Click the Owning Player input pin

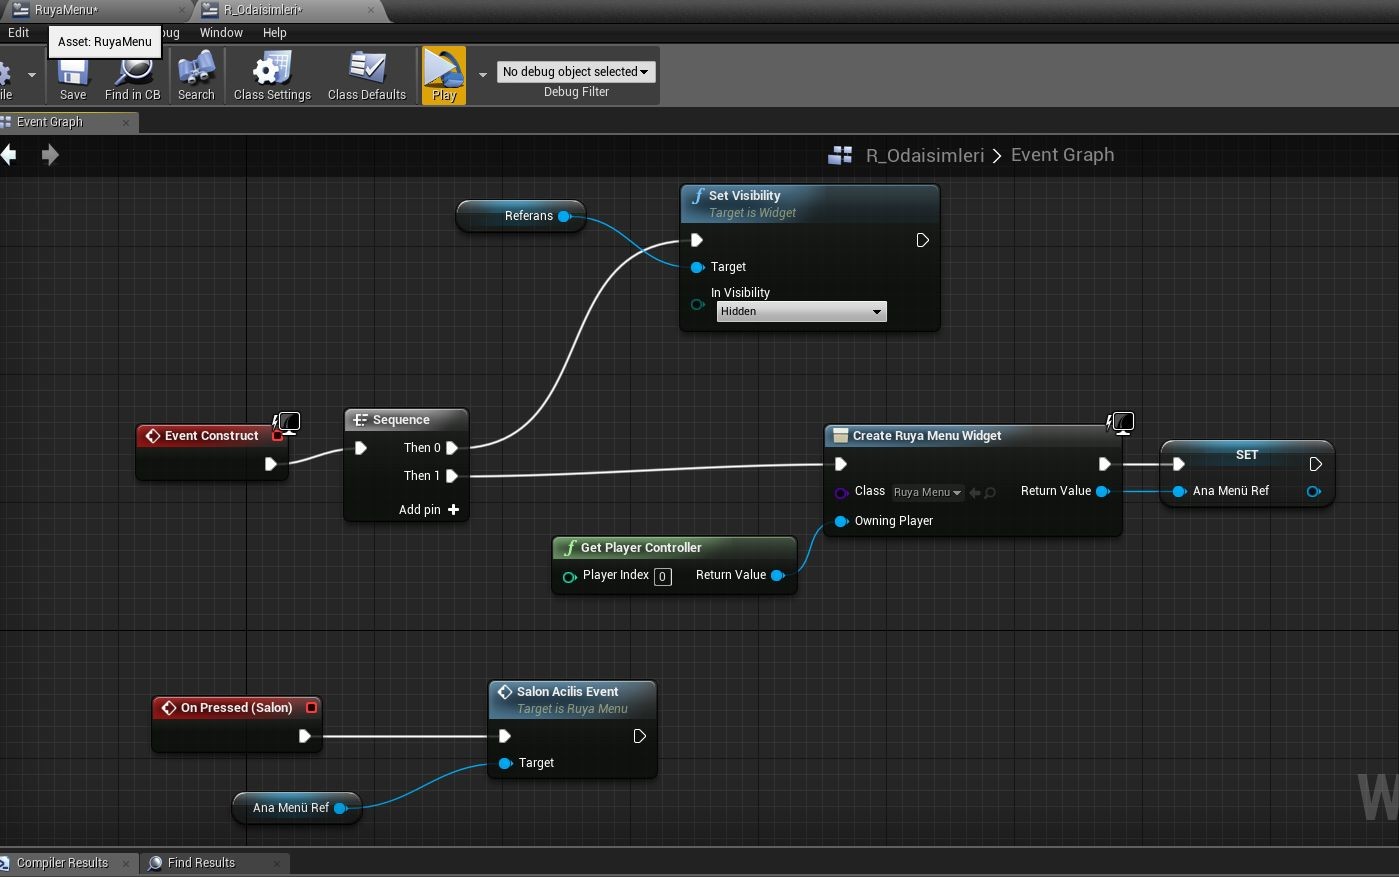[841, 521]
